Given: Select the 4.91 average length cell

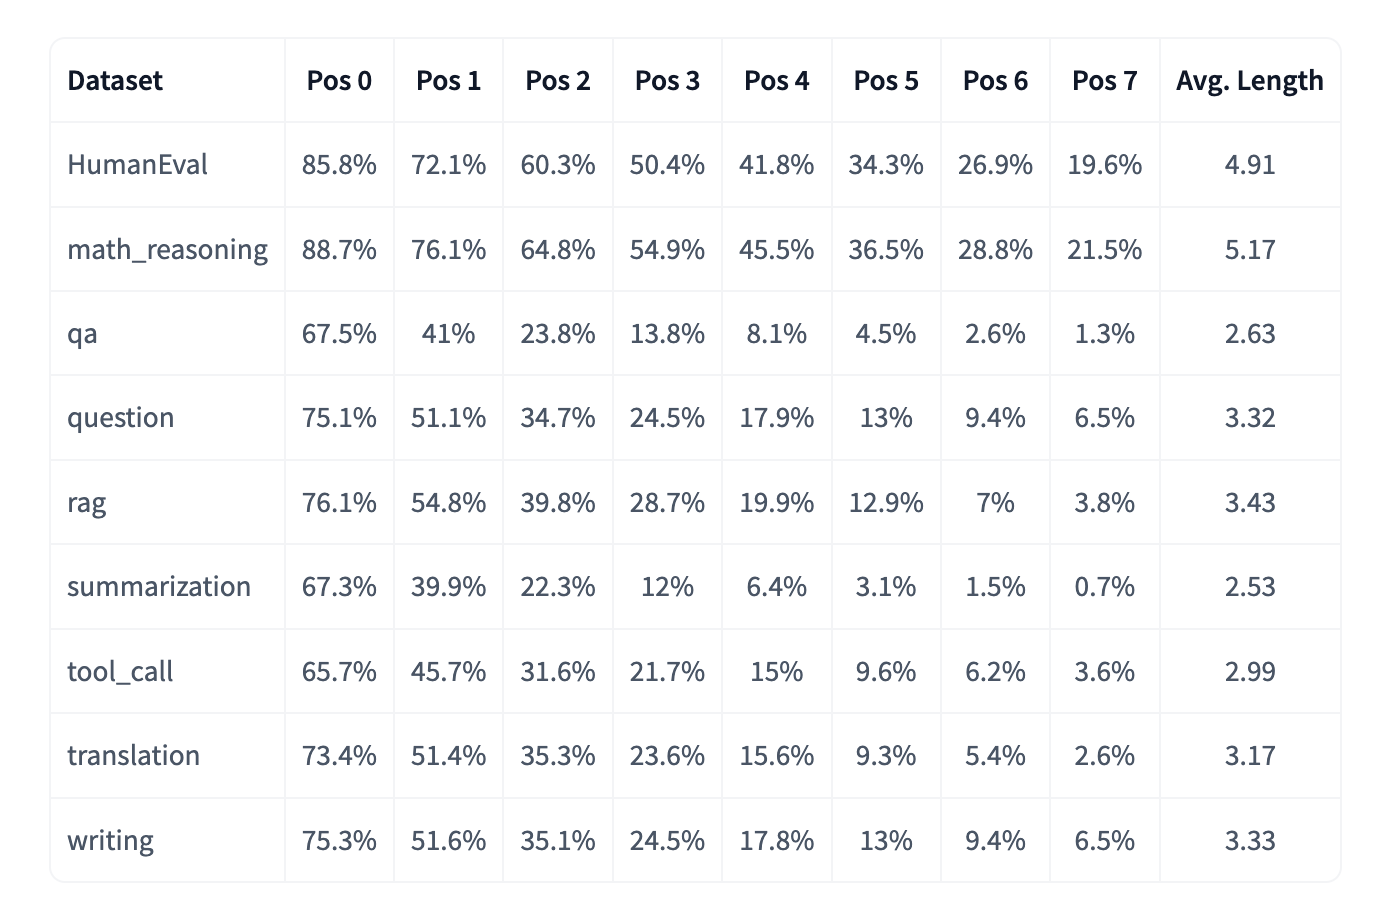Looking at the screenshot, I should click(x=1249, y=165).
